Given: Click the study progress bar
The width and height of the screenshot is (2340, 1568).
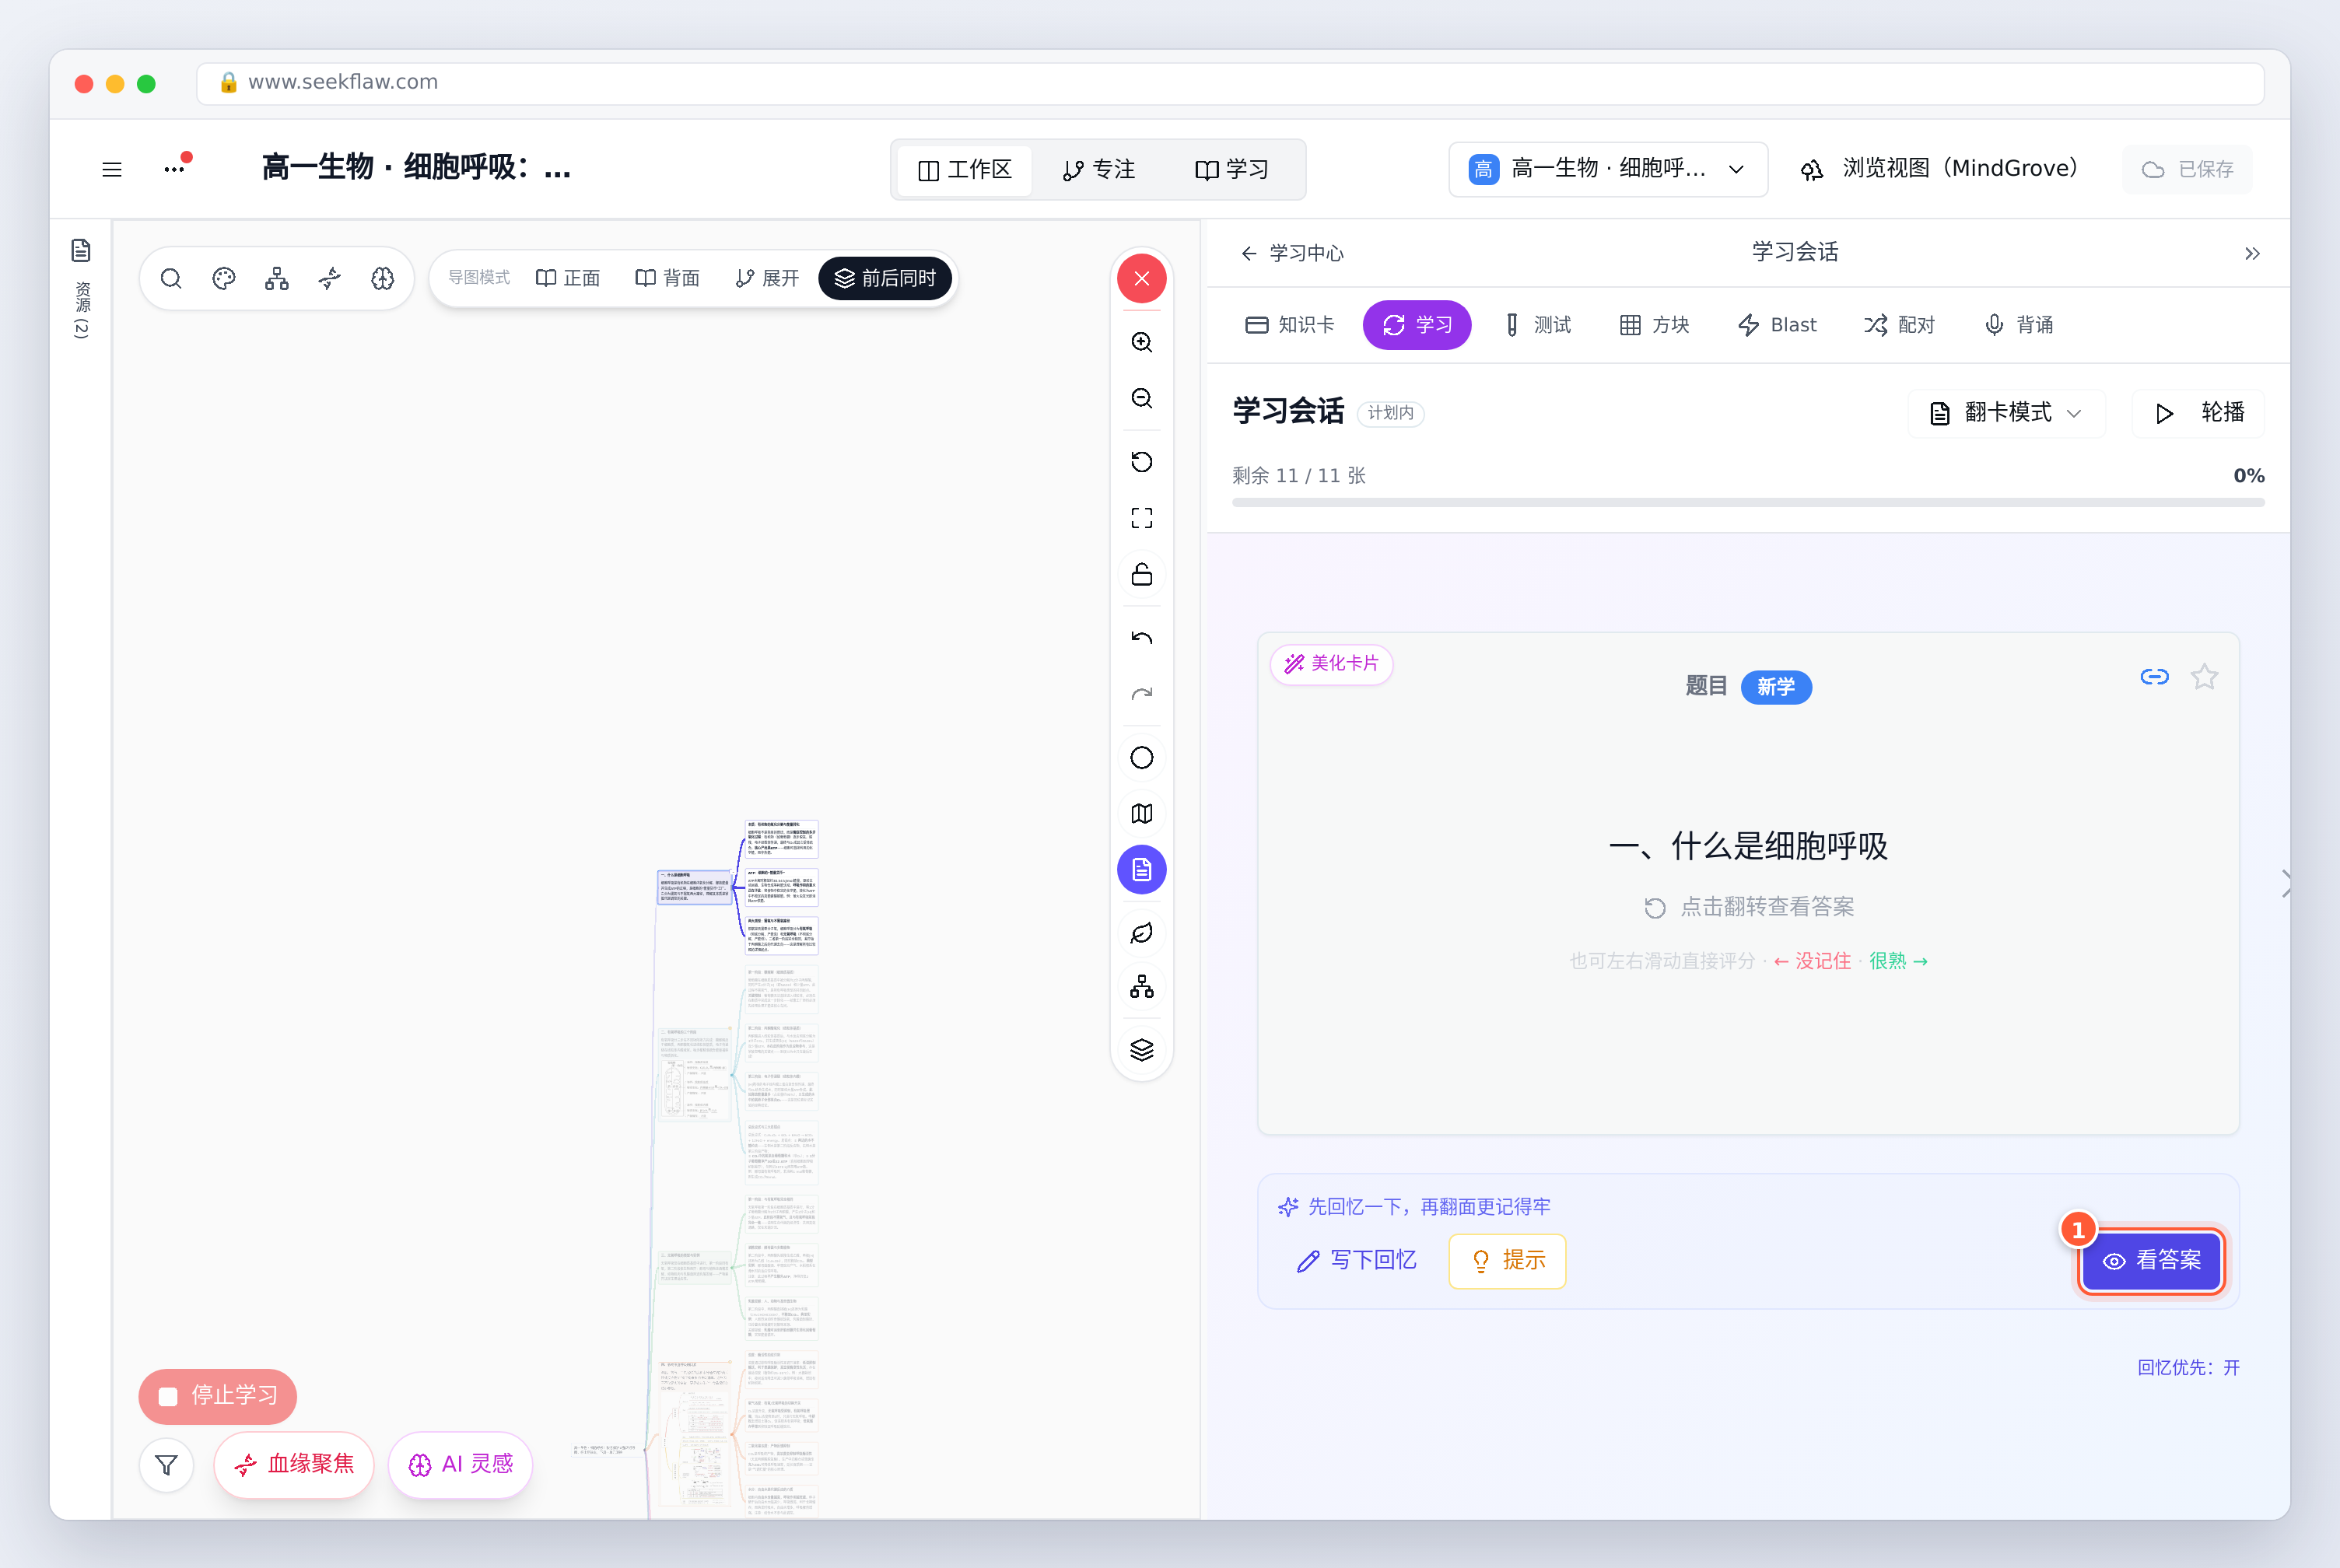Looking at the screenshot, I should (1748, 503).
